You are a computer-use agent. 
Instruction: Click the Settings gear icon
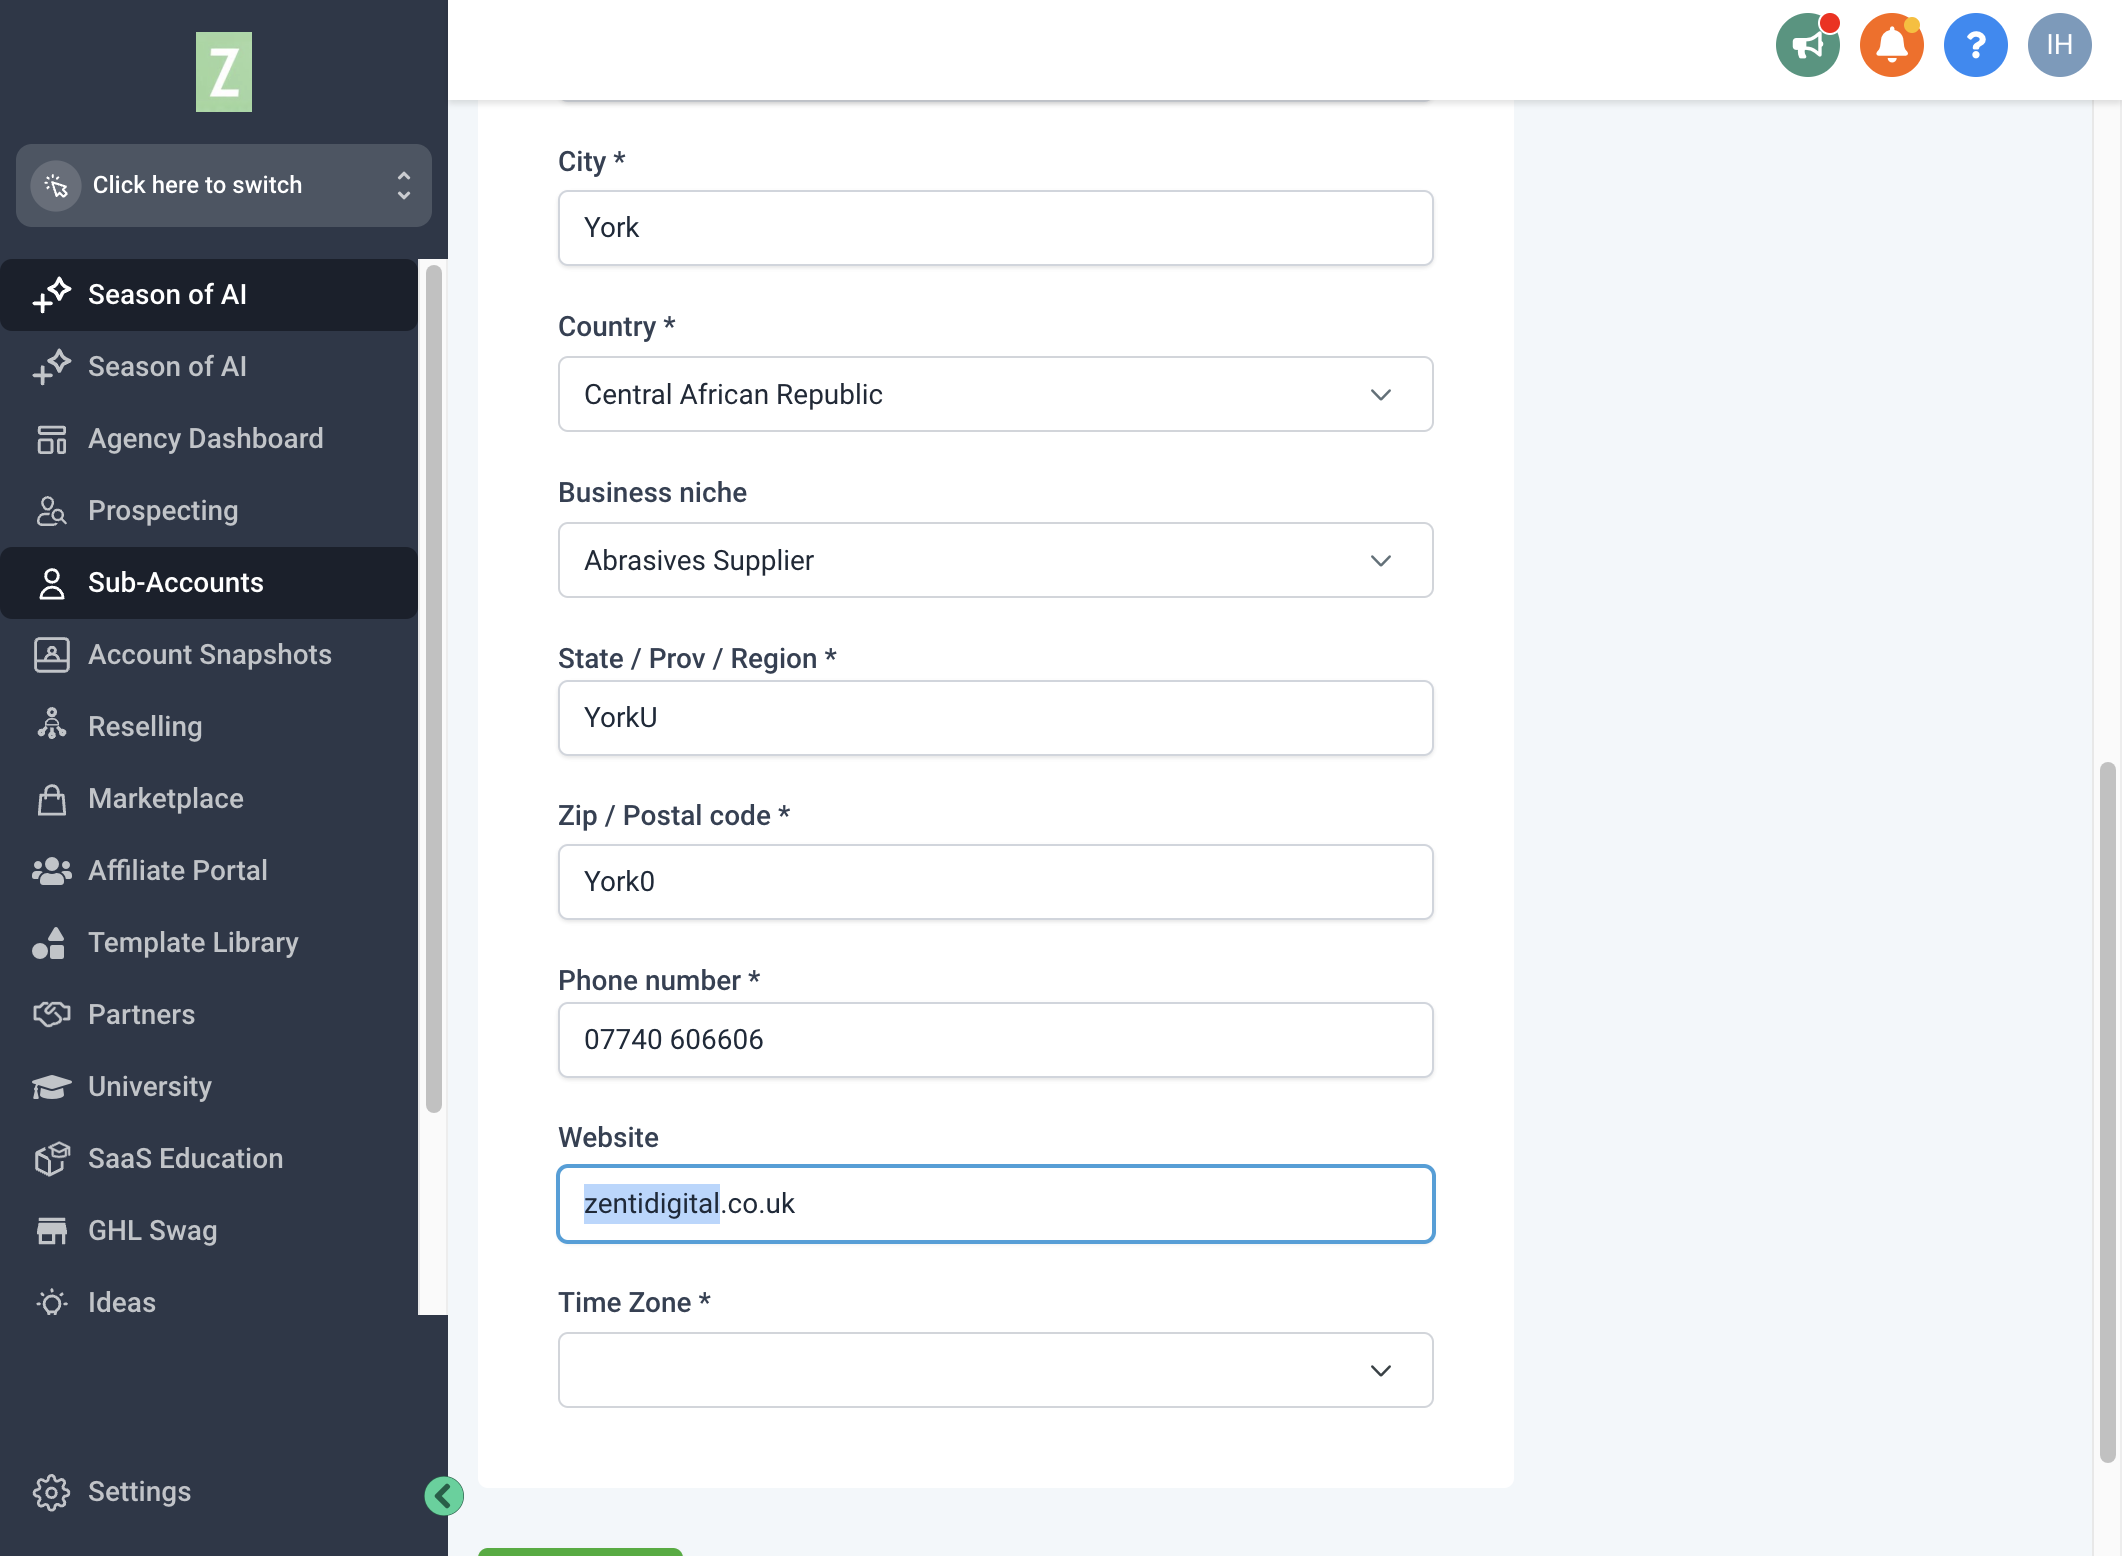coord(51,1492)
